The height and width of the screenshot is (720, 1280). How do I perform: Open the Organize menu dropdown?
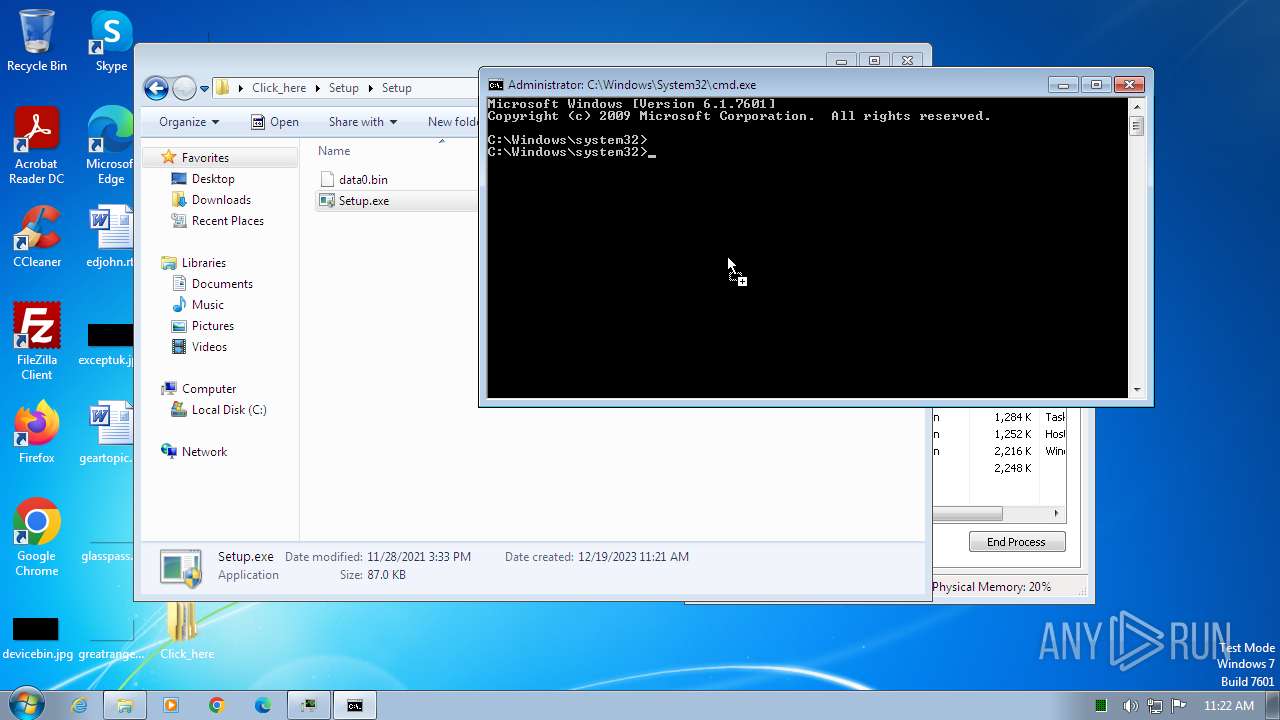[x=188, y=122]
